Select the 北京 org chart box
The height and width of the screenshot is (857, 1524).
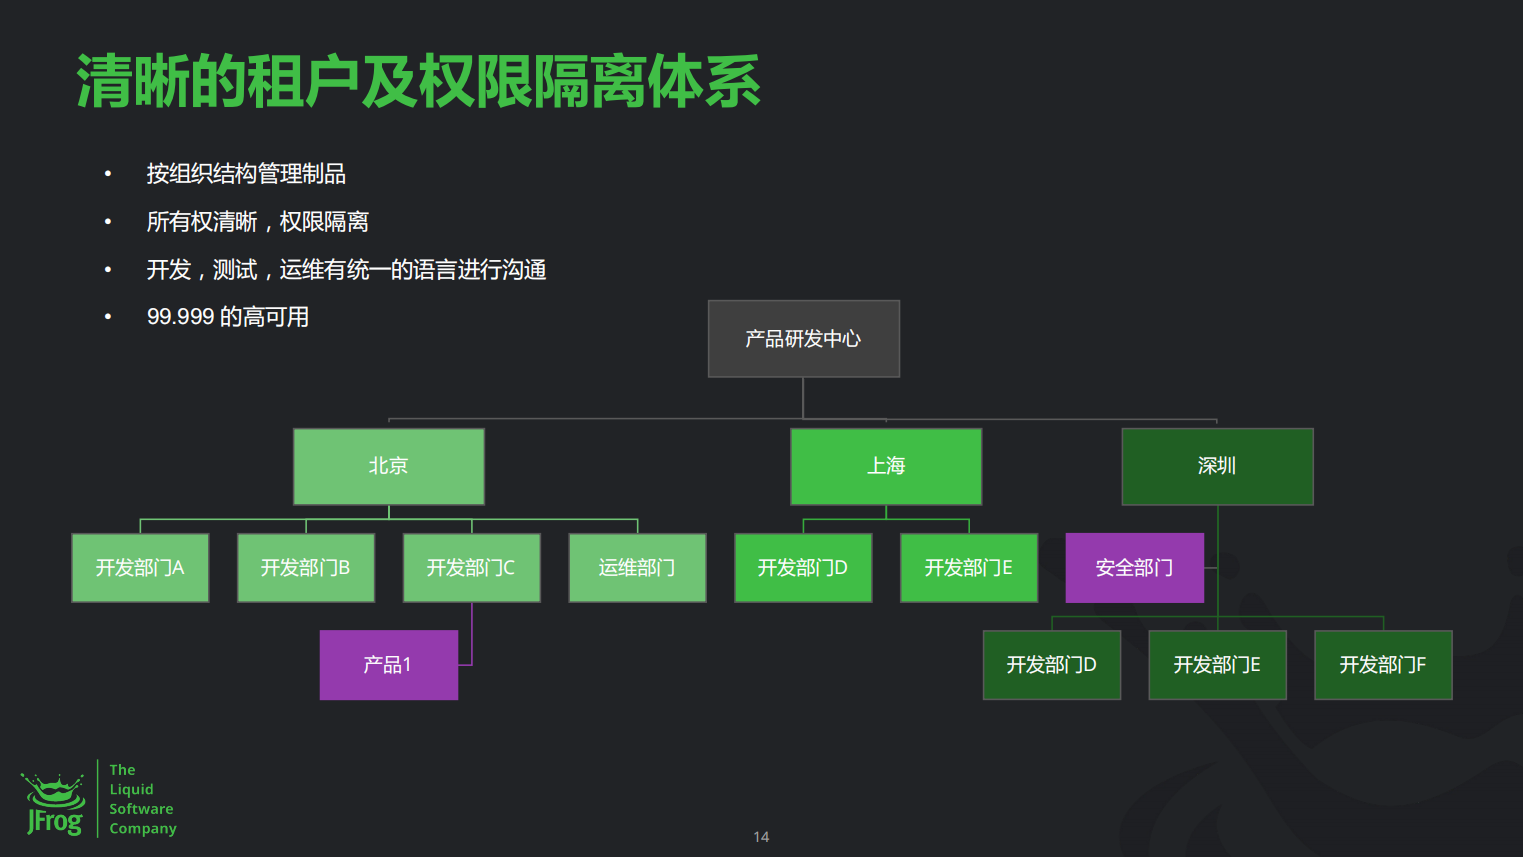(x=388, y=466)
